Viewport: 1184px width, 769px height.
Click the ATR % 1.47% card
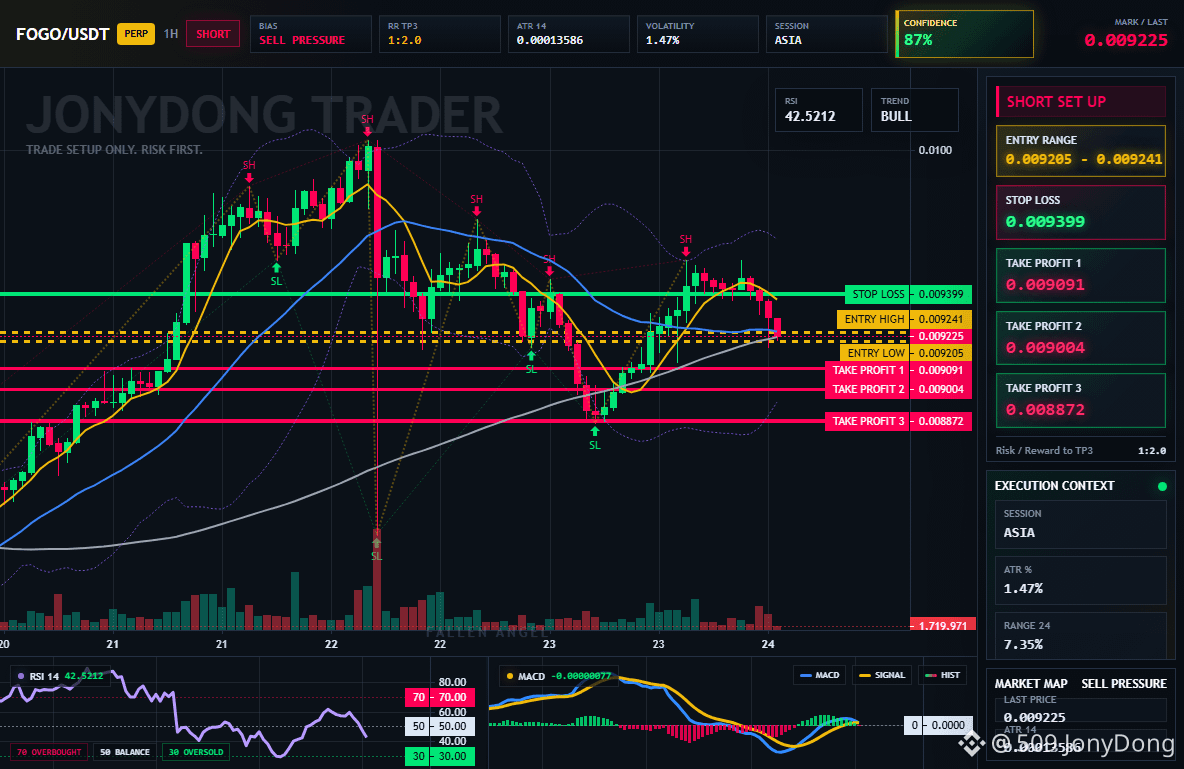1081,580
